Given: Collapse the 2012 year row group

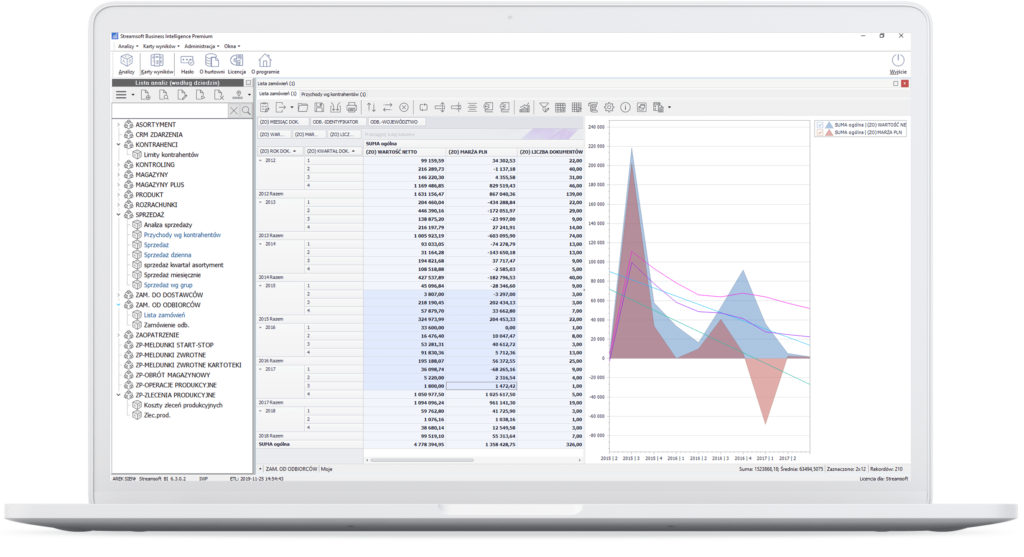Looking at the screenshot, I should coord(261,160).
